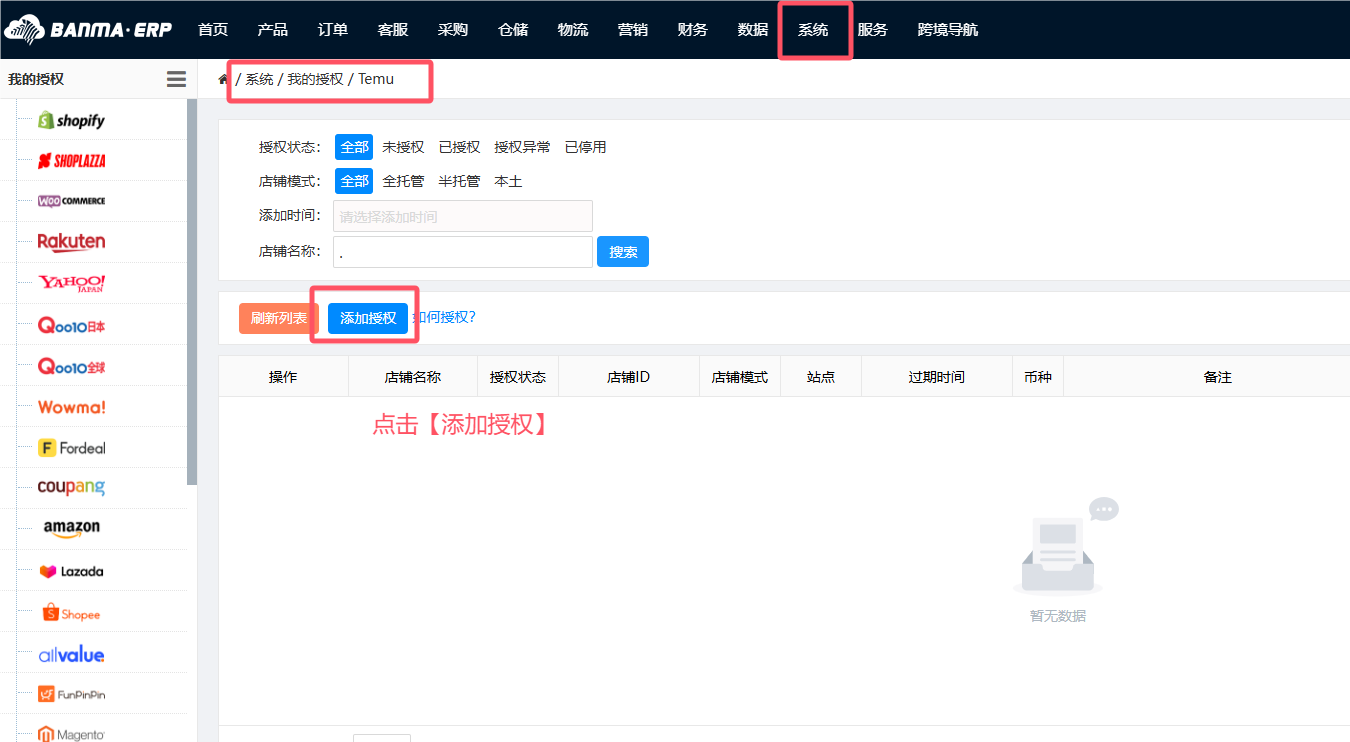Open the 物流 top menu
The width and height of the screenshot is (1350, 742).
click(x=573, y=29)
